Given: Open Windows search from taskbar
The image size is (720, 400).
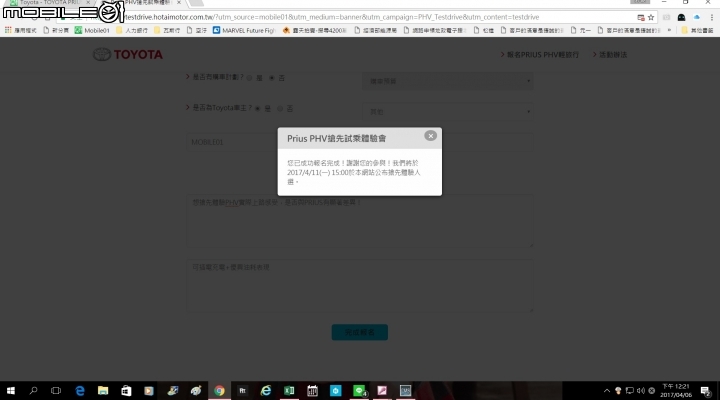Looking at the screenshot, I should click(33, 391).
